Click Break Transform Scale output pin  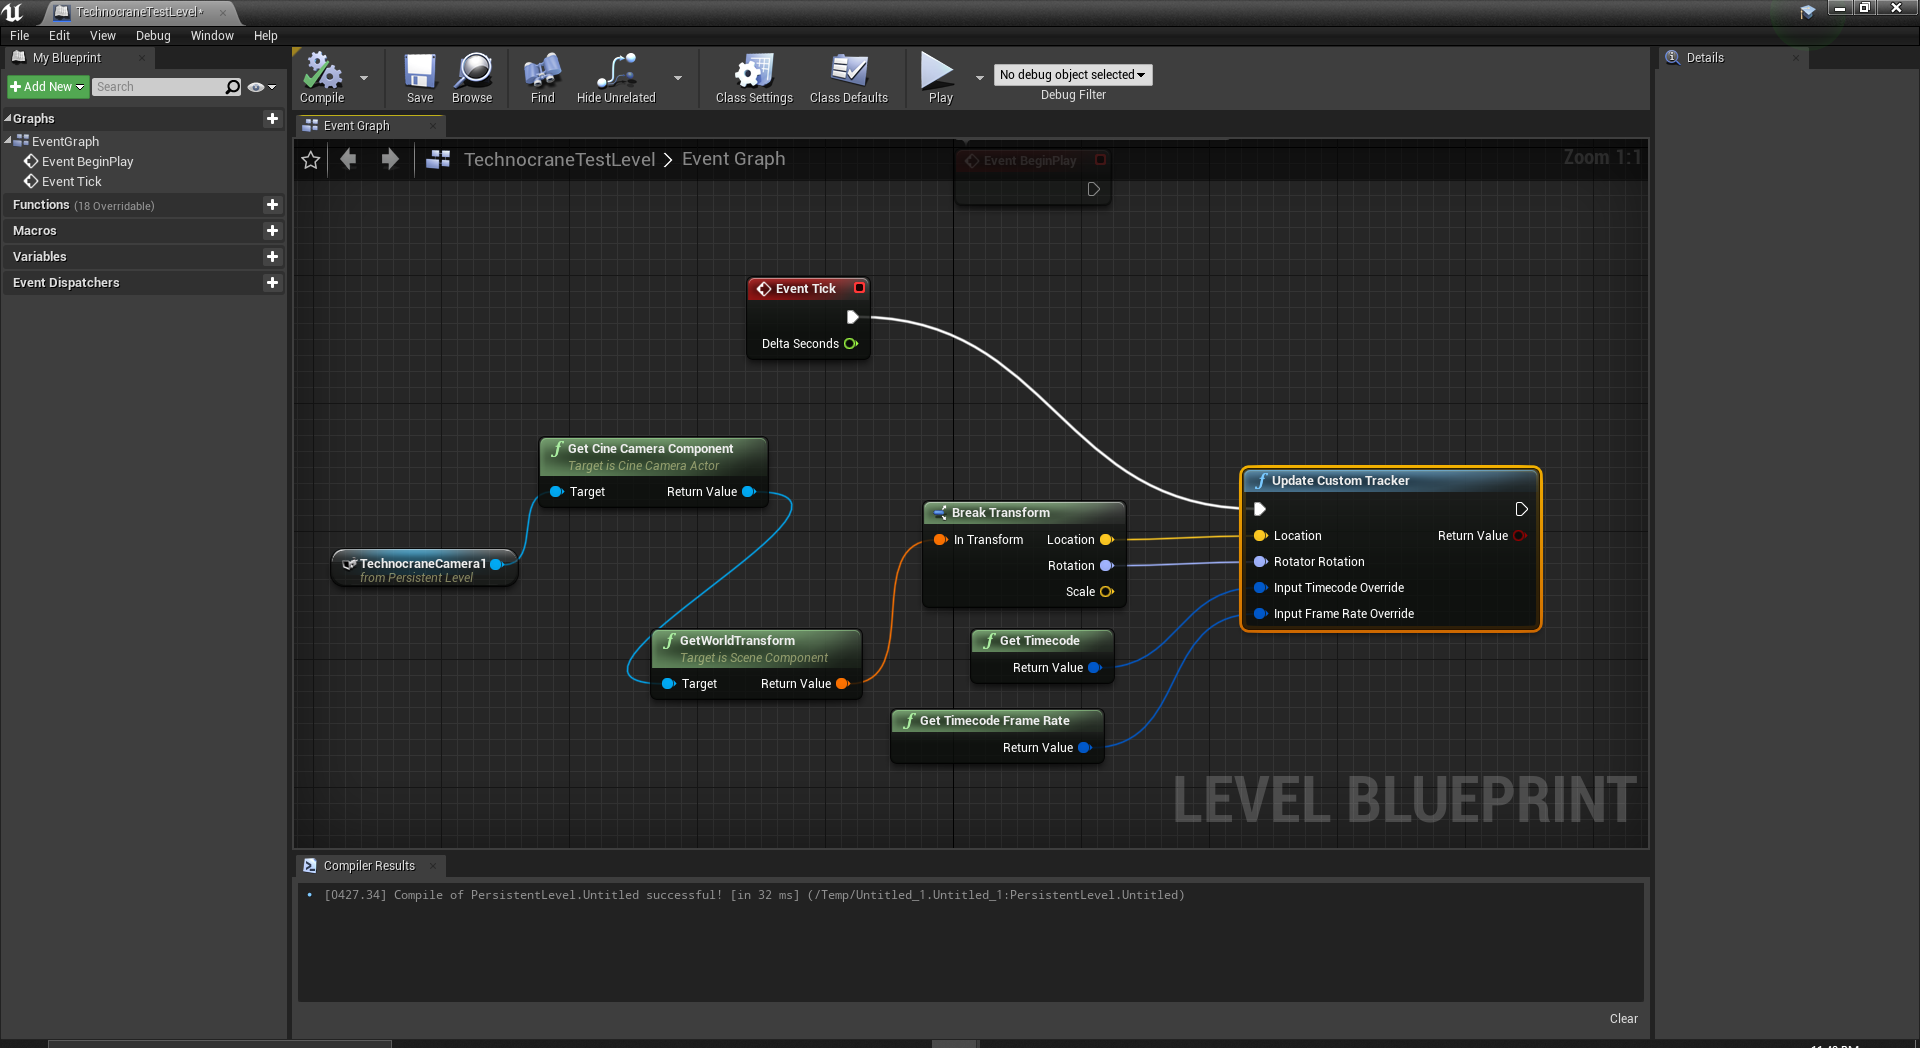[1107, 591]
